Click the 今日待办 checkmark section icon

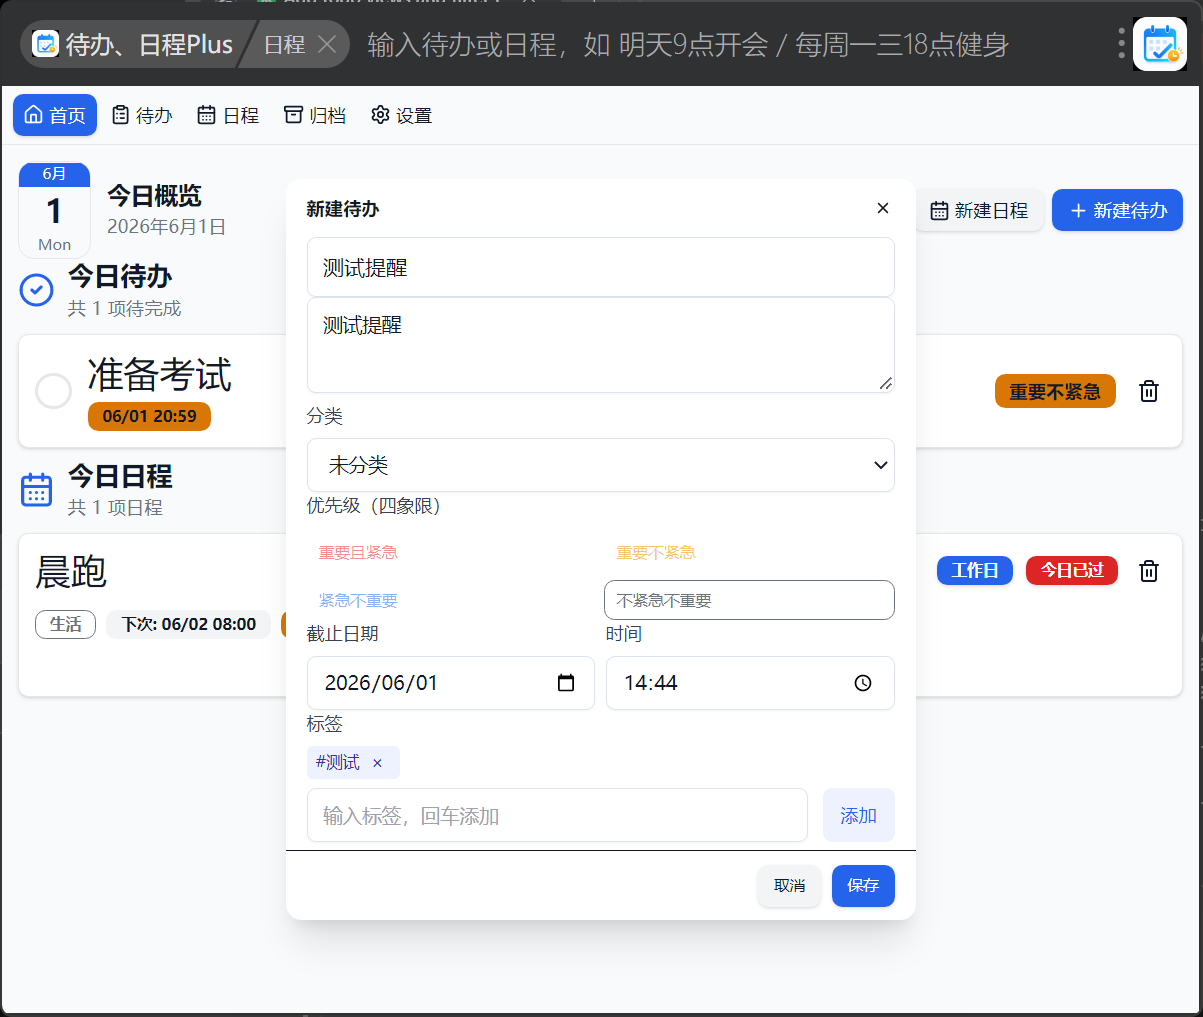coord(37,290)
